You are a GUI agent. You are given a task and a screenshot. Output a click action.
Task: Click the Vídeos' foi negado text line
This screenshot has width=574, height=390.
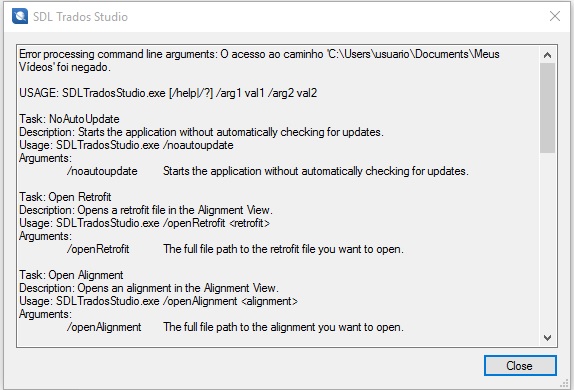[65, 67]
